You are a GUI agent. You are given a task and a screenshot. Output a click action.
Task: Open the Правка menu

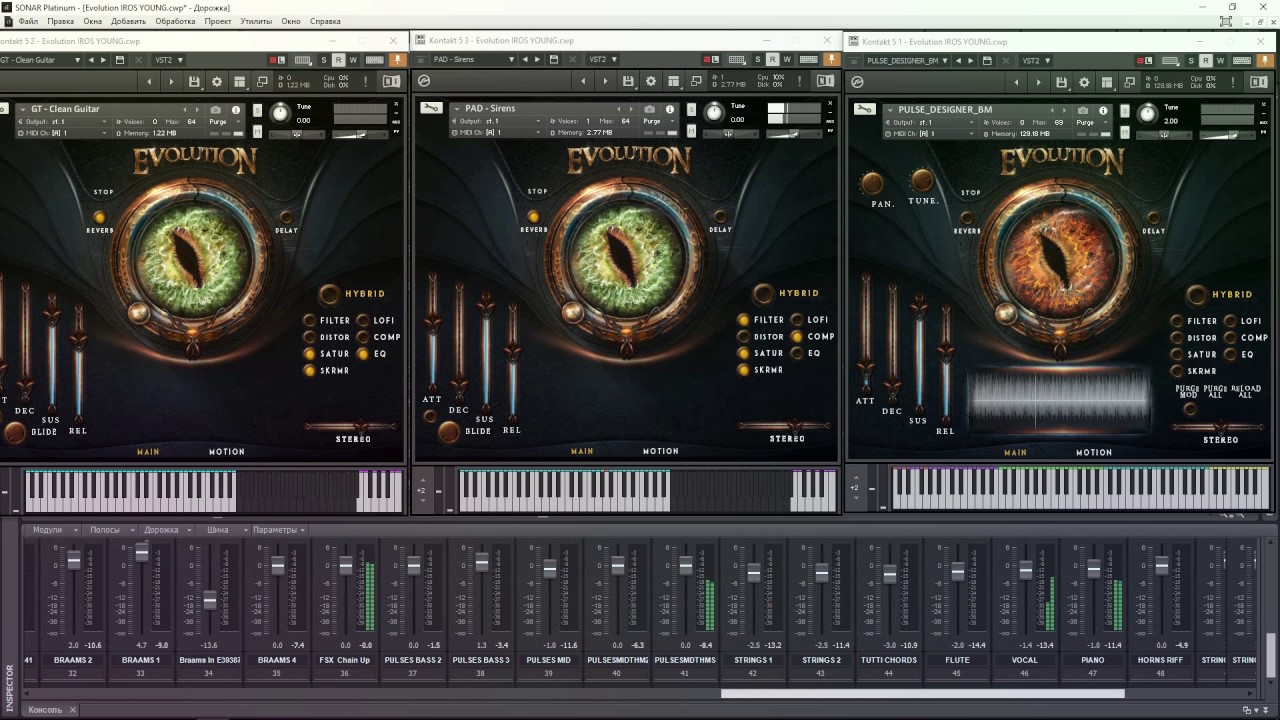[60, 21]
